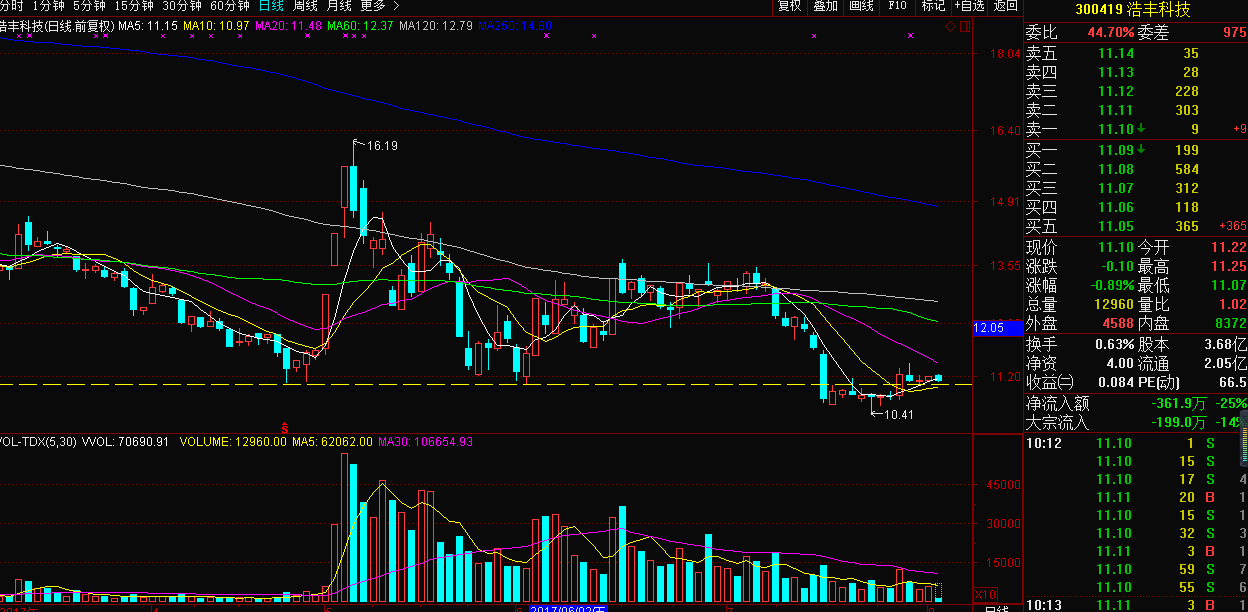Image resolution: width=1248 pixels, height=612 pixels.
Task: Select the 买五 11.05 bid row
Action: pos(1136,226)
